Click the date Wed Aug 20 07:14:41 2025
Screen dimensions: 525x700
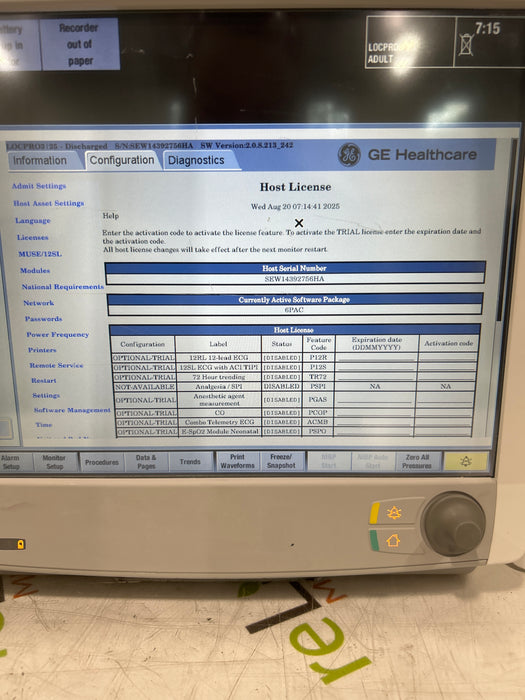pos(295,206)
